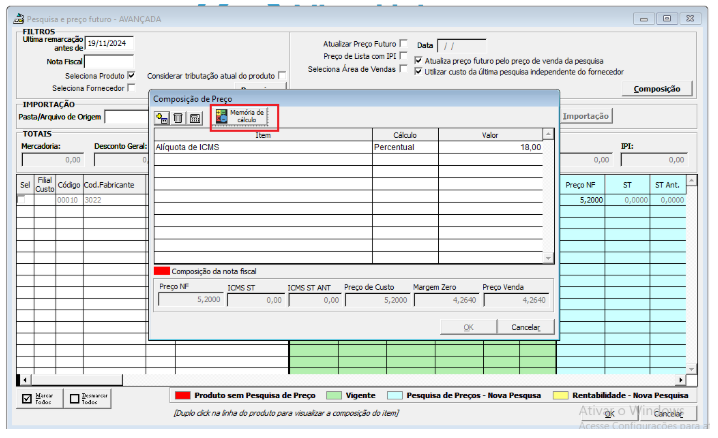Click the Marcar Todos checked-box button
The height and width of the screenshot is (438, 718).
pos(37,399)
